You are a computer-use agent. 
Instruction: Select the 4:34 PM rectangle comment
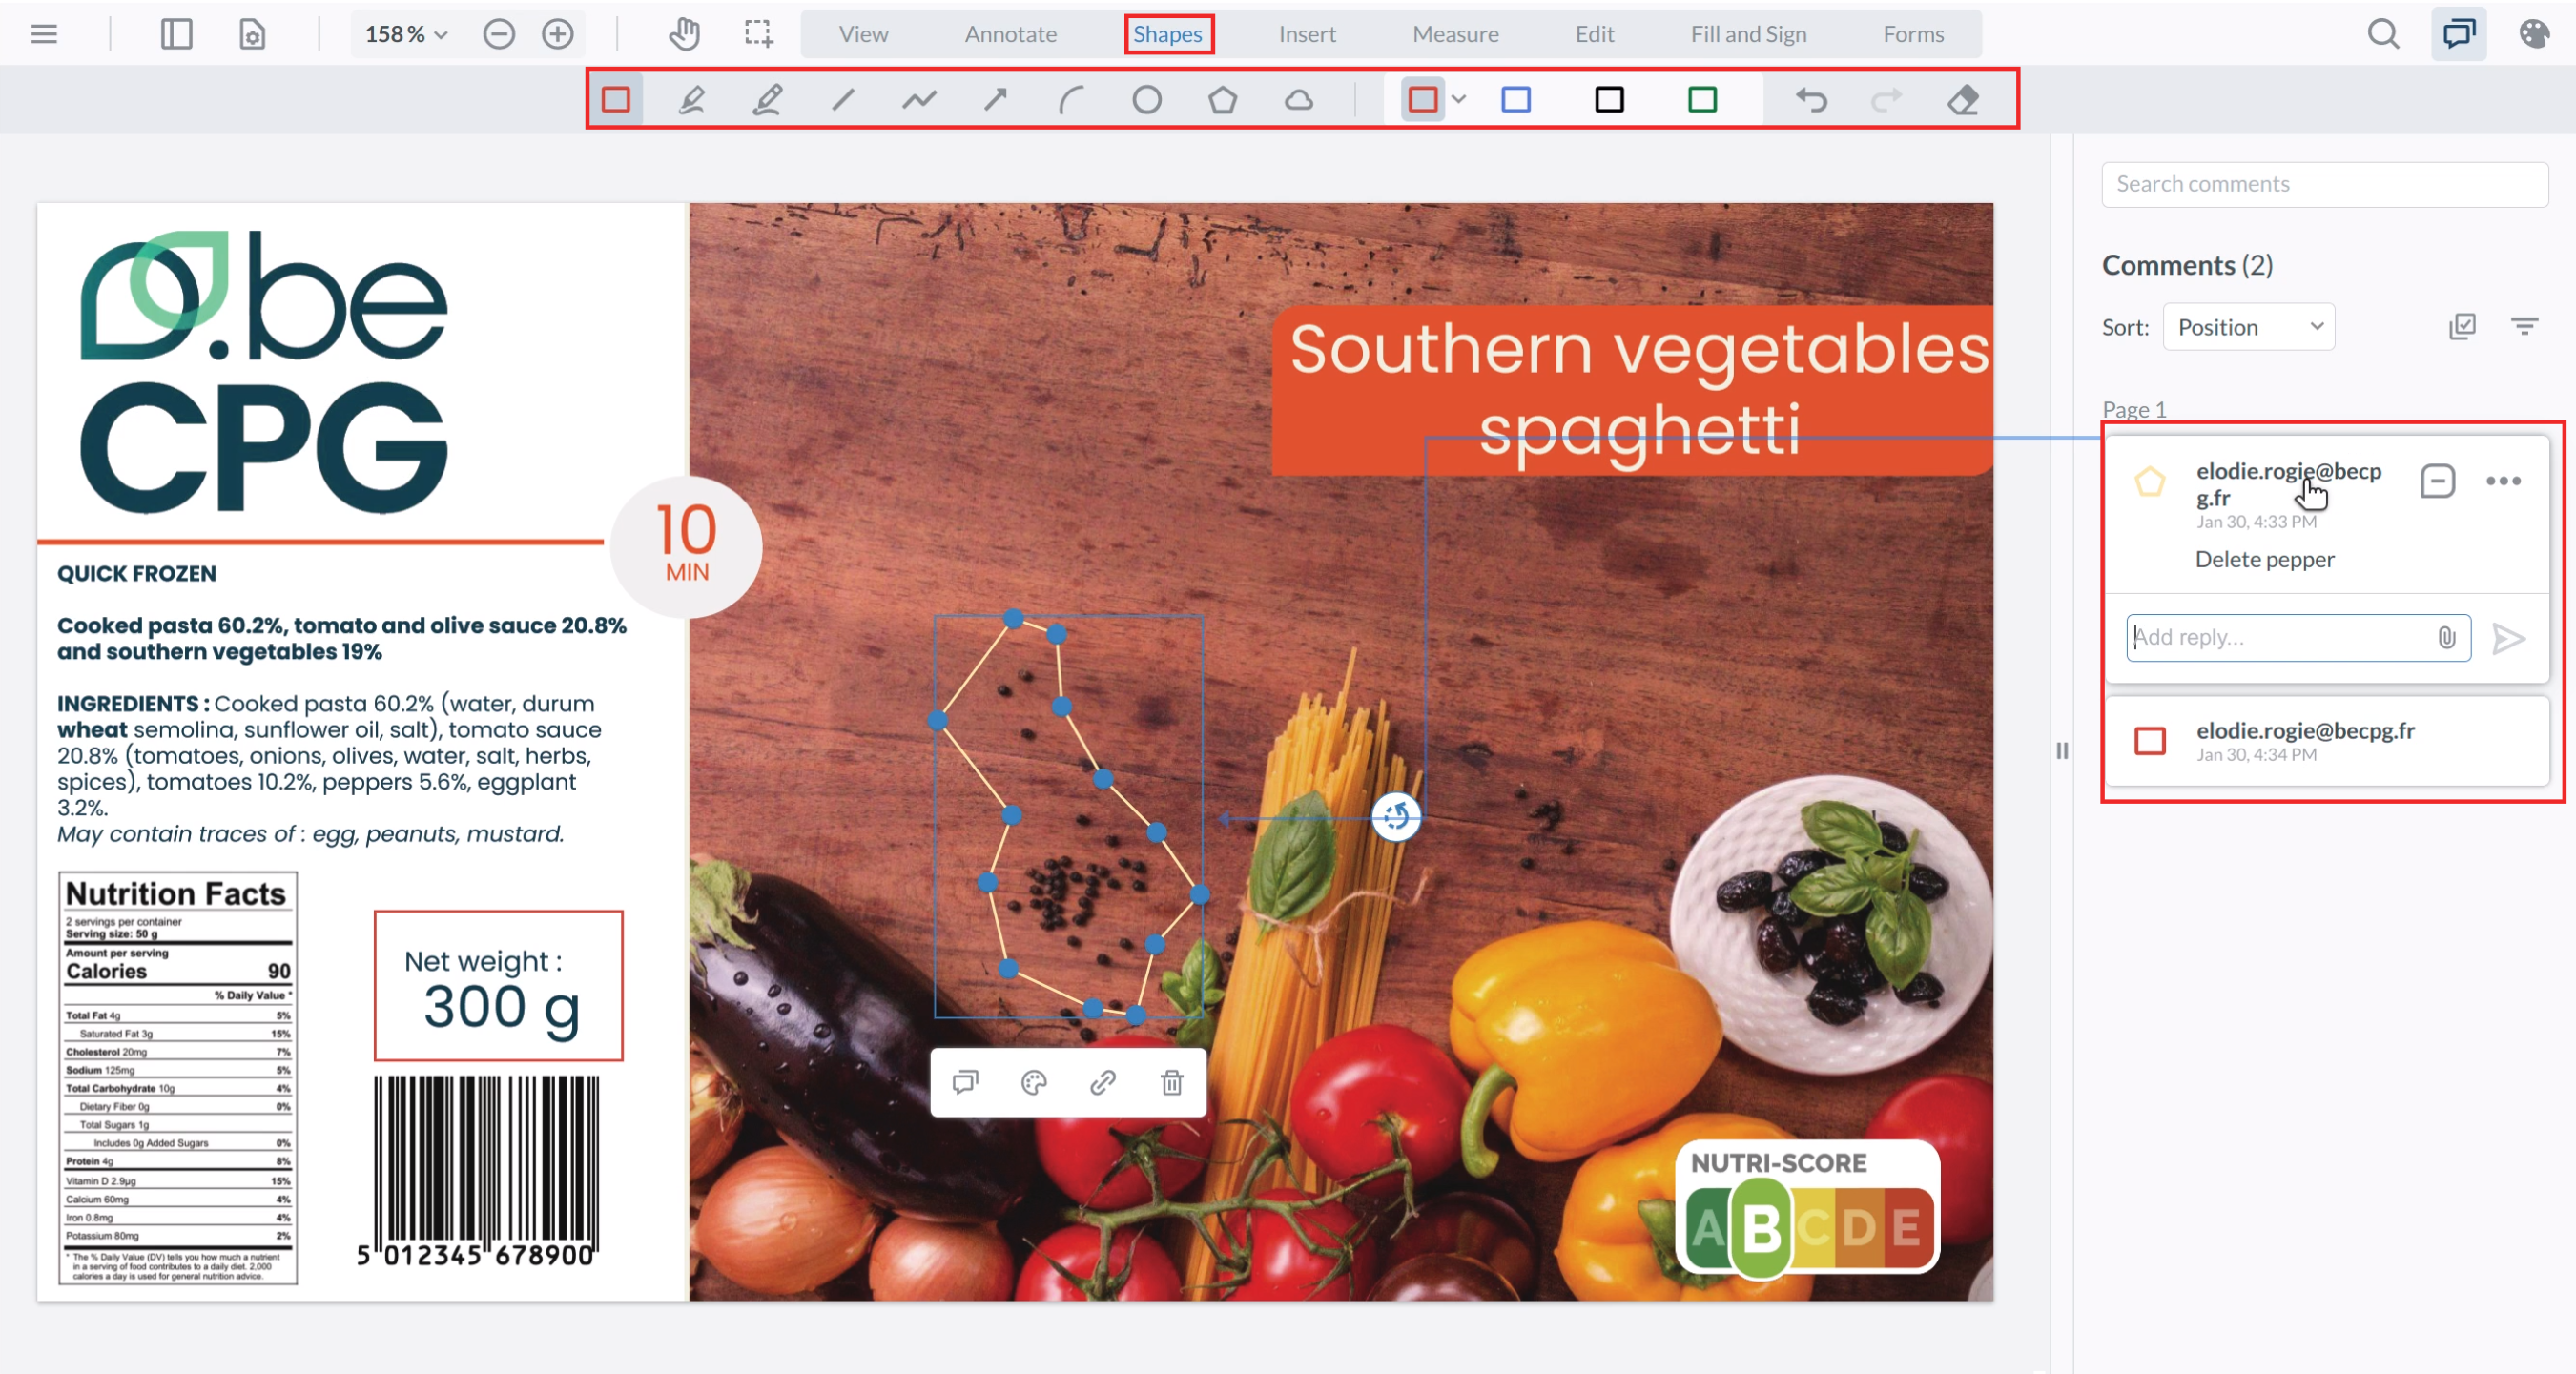[2326, 741]
